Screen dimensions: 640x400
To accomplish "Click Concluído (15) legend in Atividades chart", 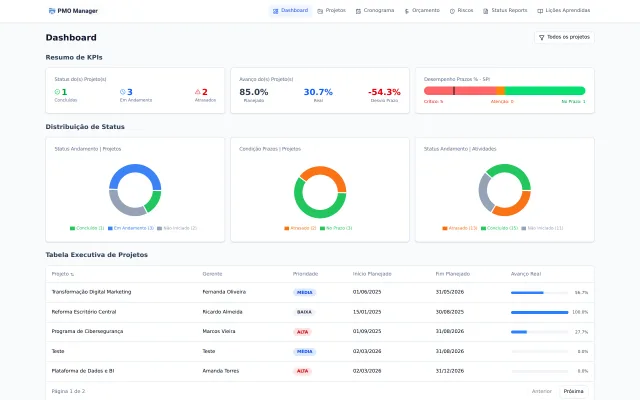I will point(499,228).
